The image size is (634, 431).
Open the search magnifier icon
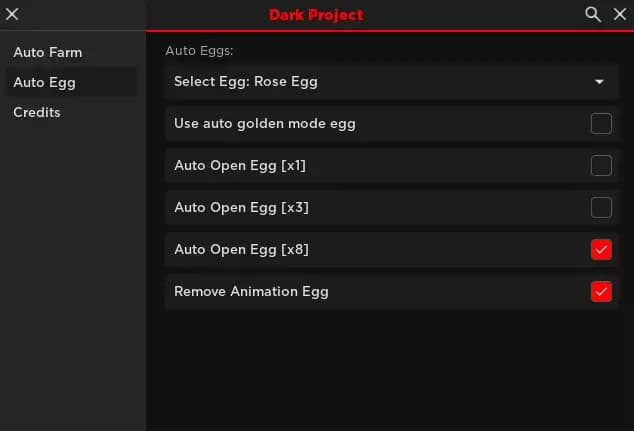click(x=593, y=14)
